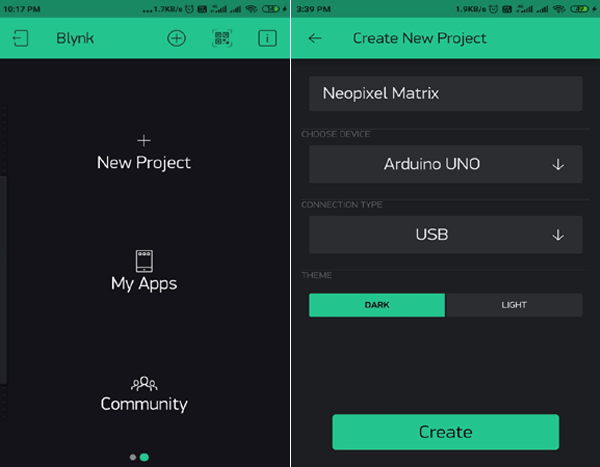Open the info icon in Blynk header
Image resolution: width=600 pixels, height=467 pixels.
pyautogui.click(x=267, y=38)
